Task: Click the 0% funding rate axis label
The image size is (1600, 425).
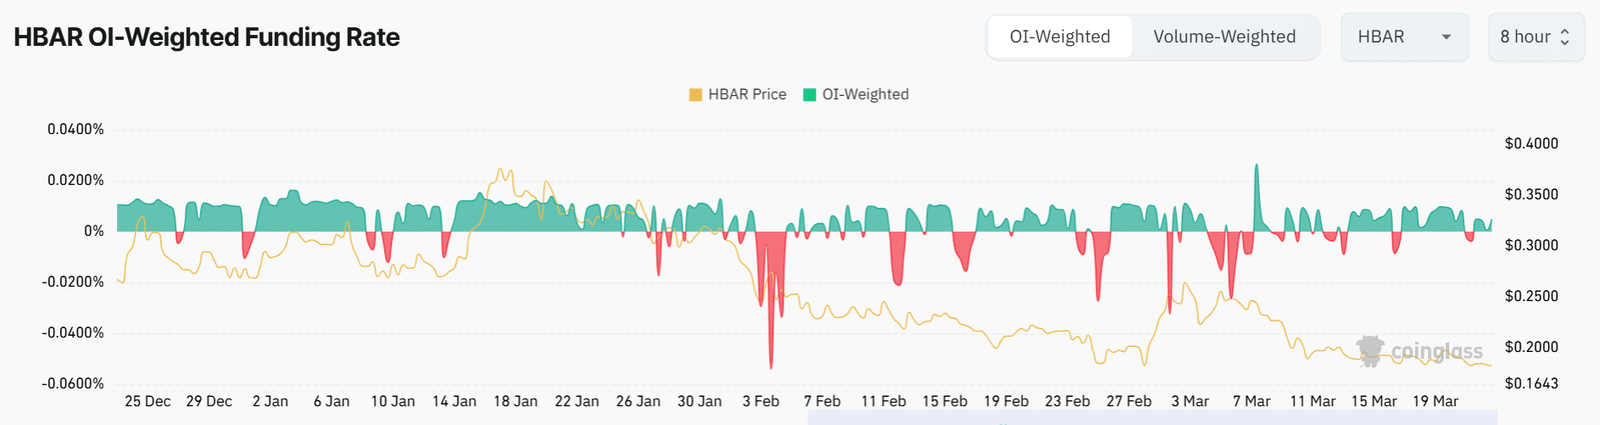Action: [94, 231]
